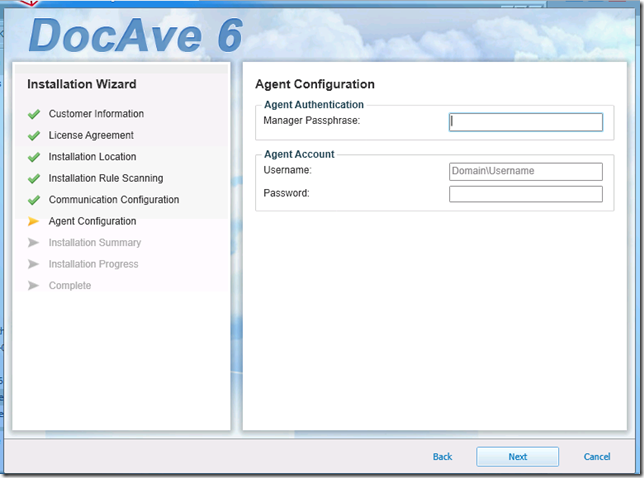The height and width of the screenshot is (478, 644).
Task: Click the green checkmark beside Installation Rule Scanning
Action: pos(34,178)
